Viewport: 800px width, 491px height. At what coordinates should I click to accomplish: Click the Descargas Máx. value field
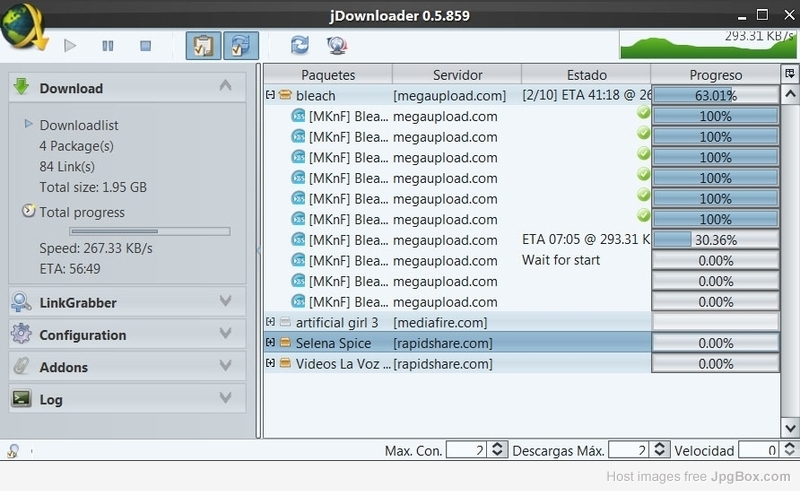[x=629, y=450]
